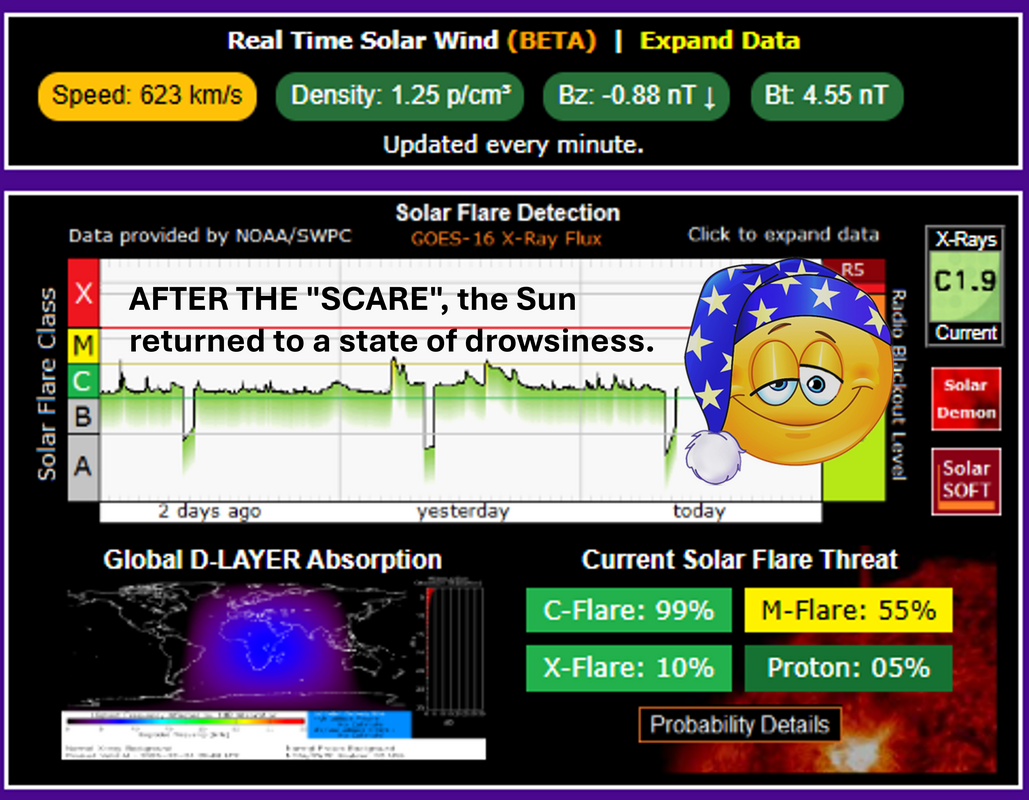Click the C-Flare 99% probability box

[628, 610]
